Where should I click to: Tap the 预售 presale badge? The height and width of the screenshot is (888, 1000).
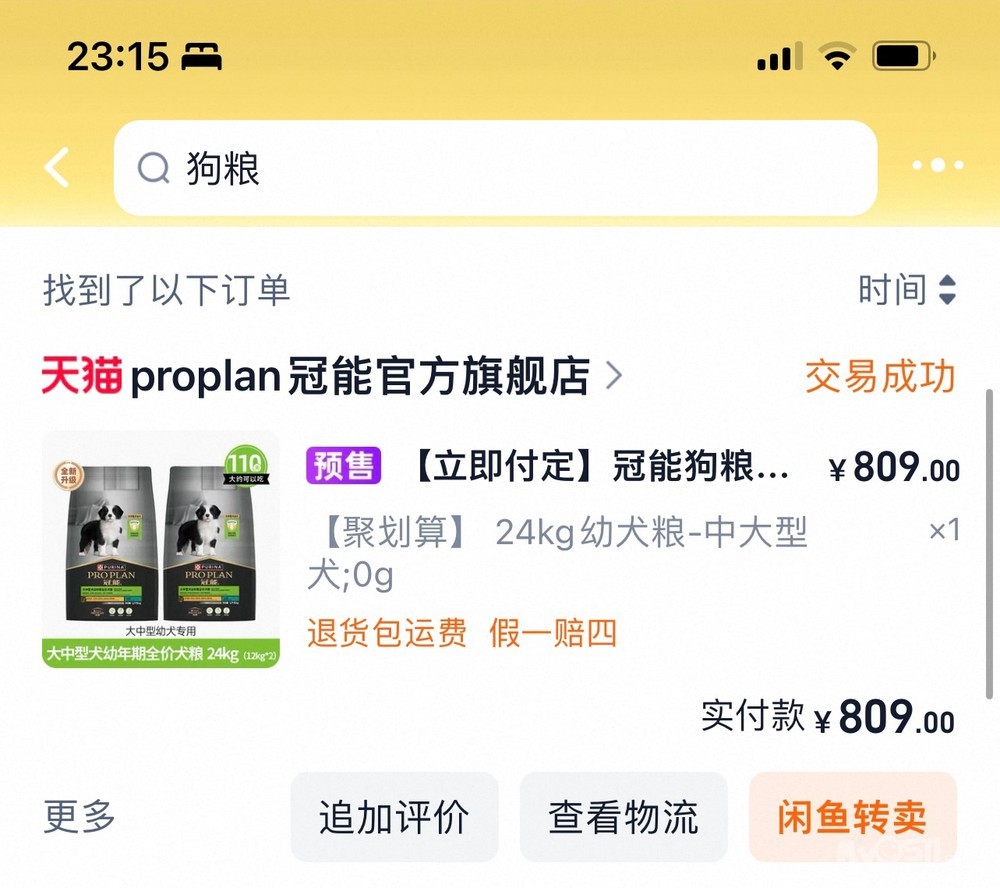click(344, 466)
